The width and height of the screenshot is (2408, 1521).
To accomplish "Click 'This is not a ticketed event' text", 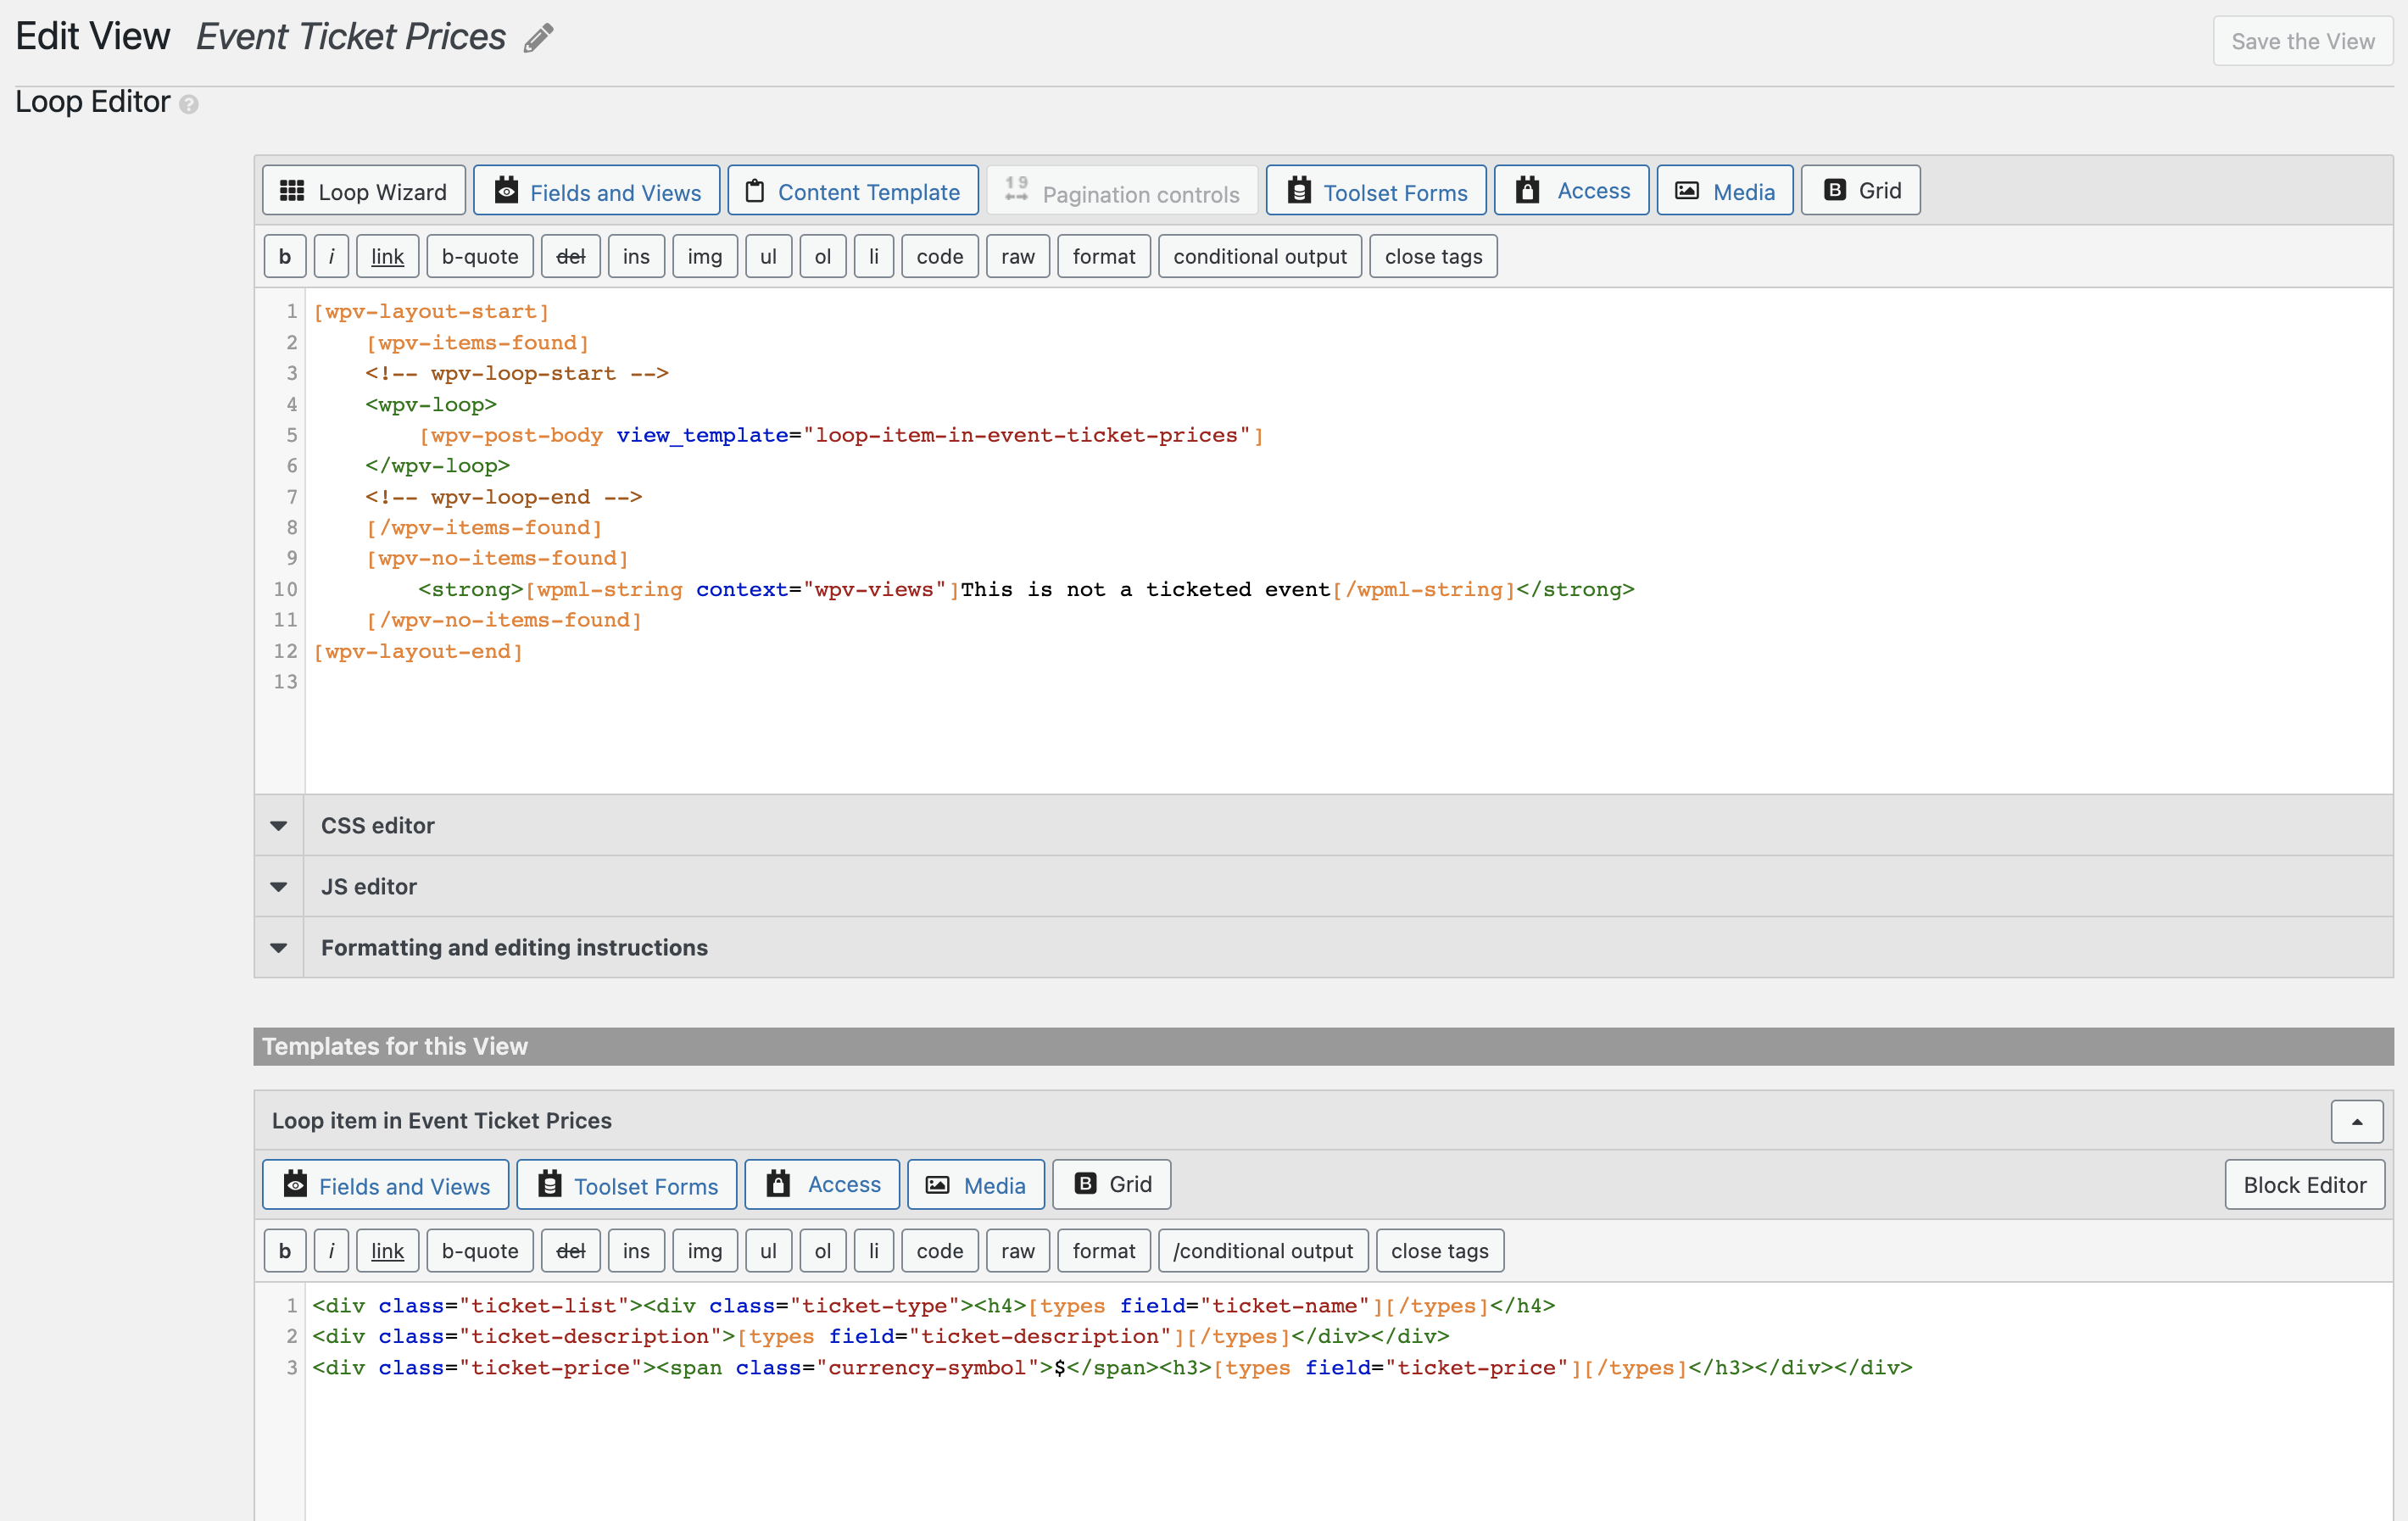I will pyautogui.click(x=1145, y=589).
